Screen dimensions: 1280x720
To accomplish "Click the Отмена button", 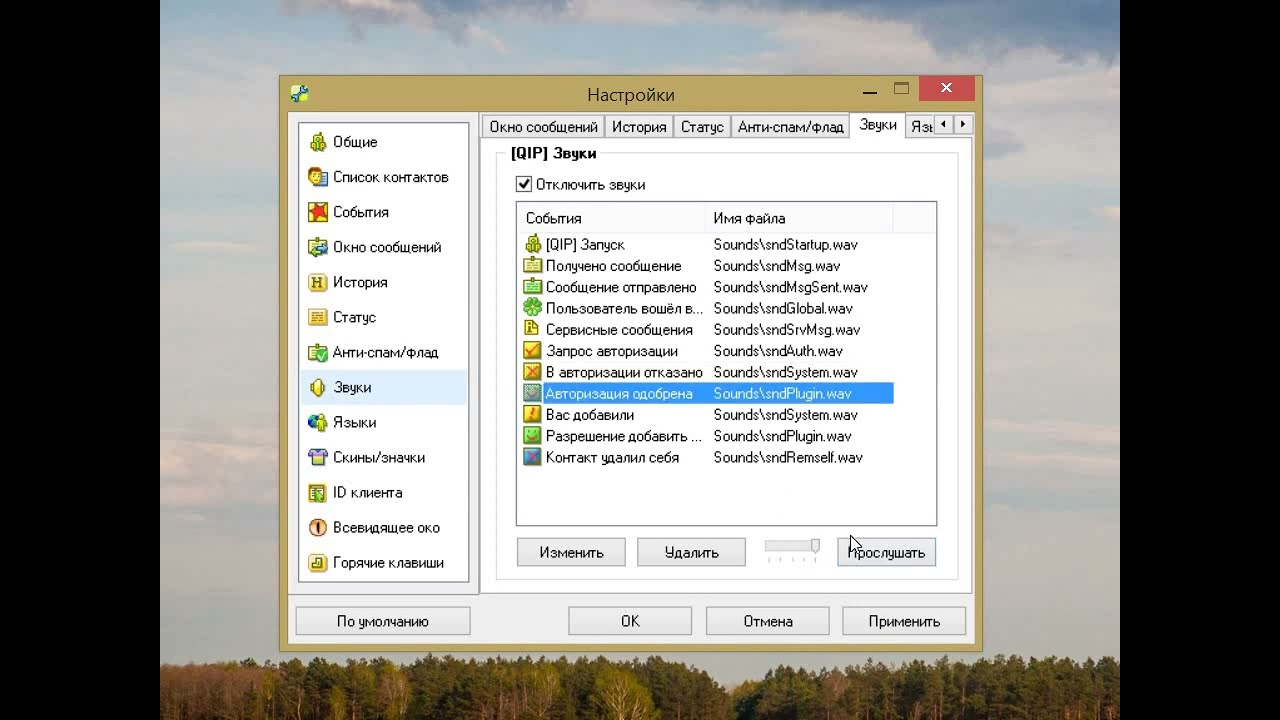I will coord(768,621).
